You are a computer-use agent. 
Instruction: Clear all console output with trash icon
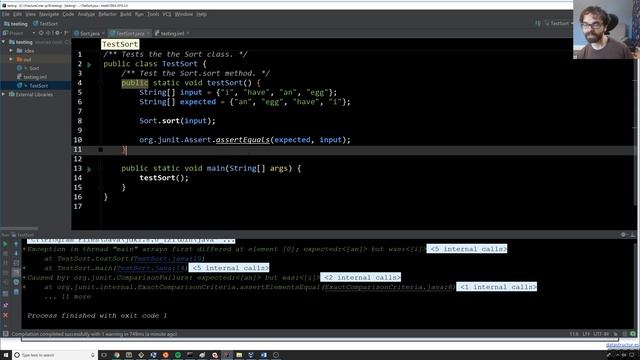click(x=16, y=292)
